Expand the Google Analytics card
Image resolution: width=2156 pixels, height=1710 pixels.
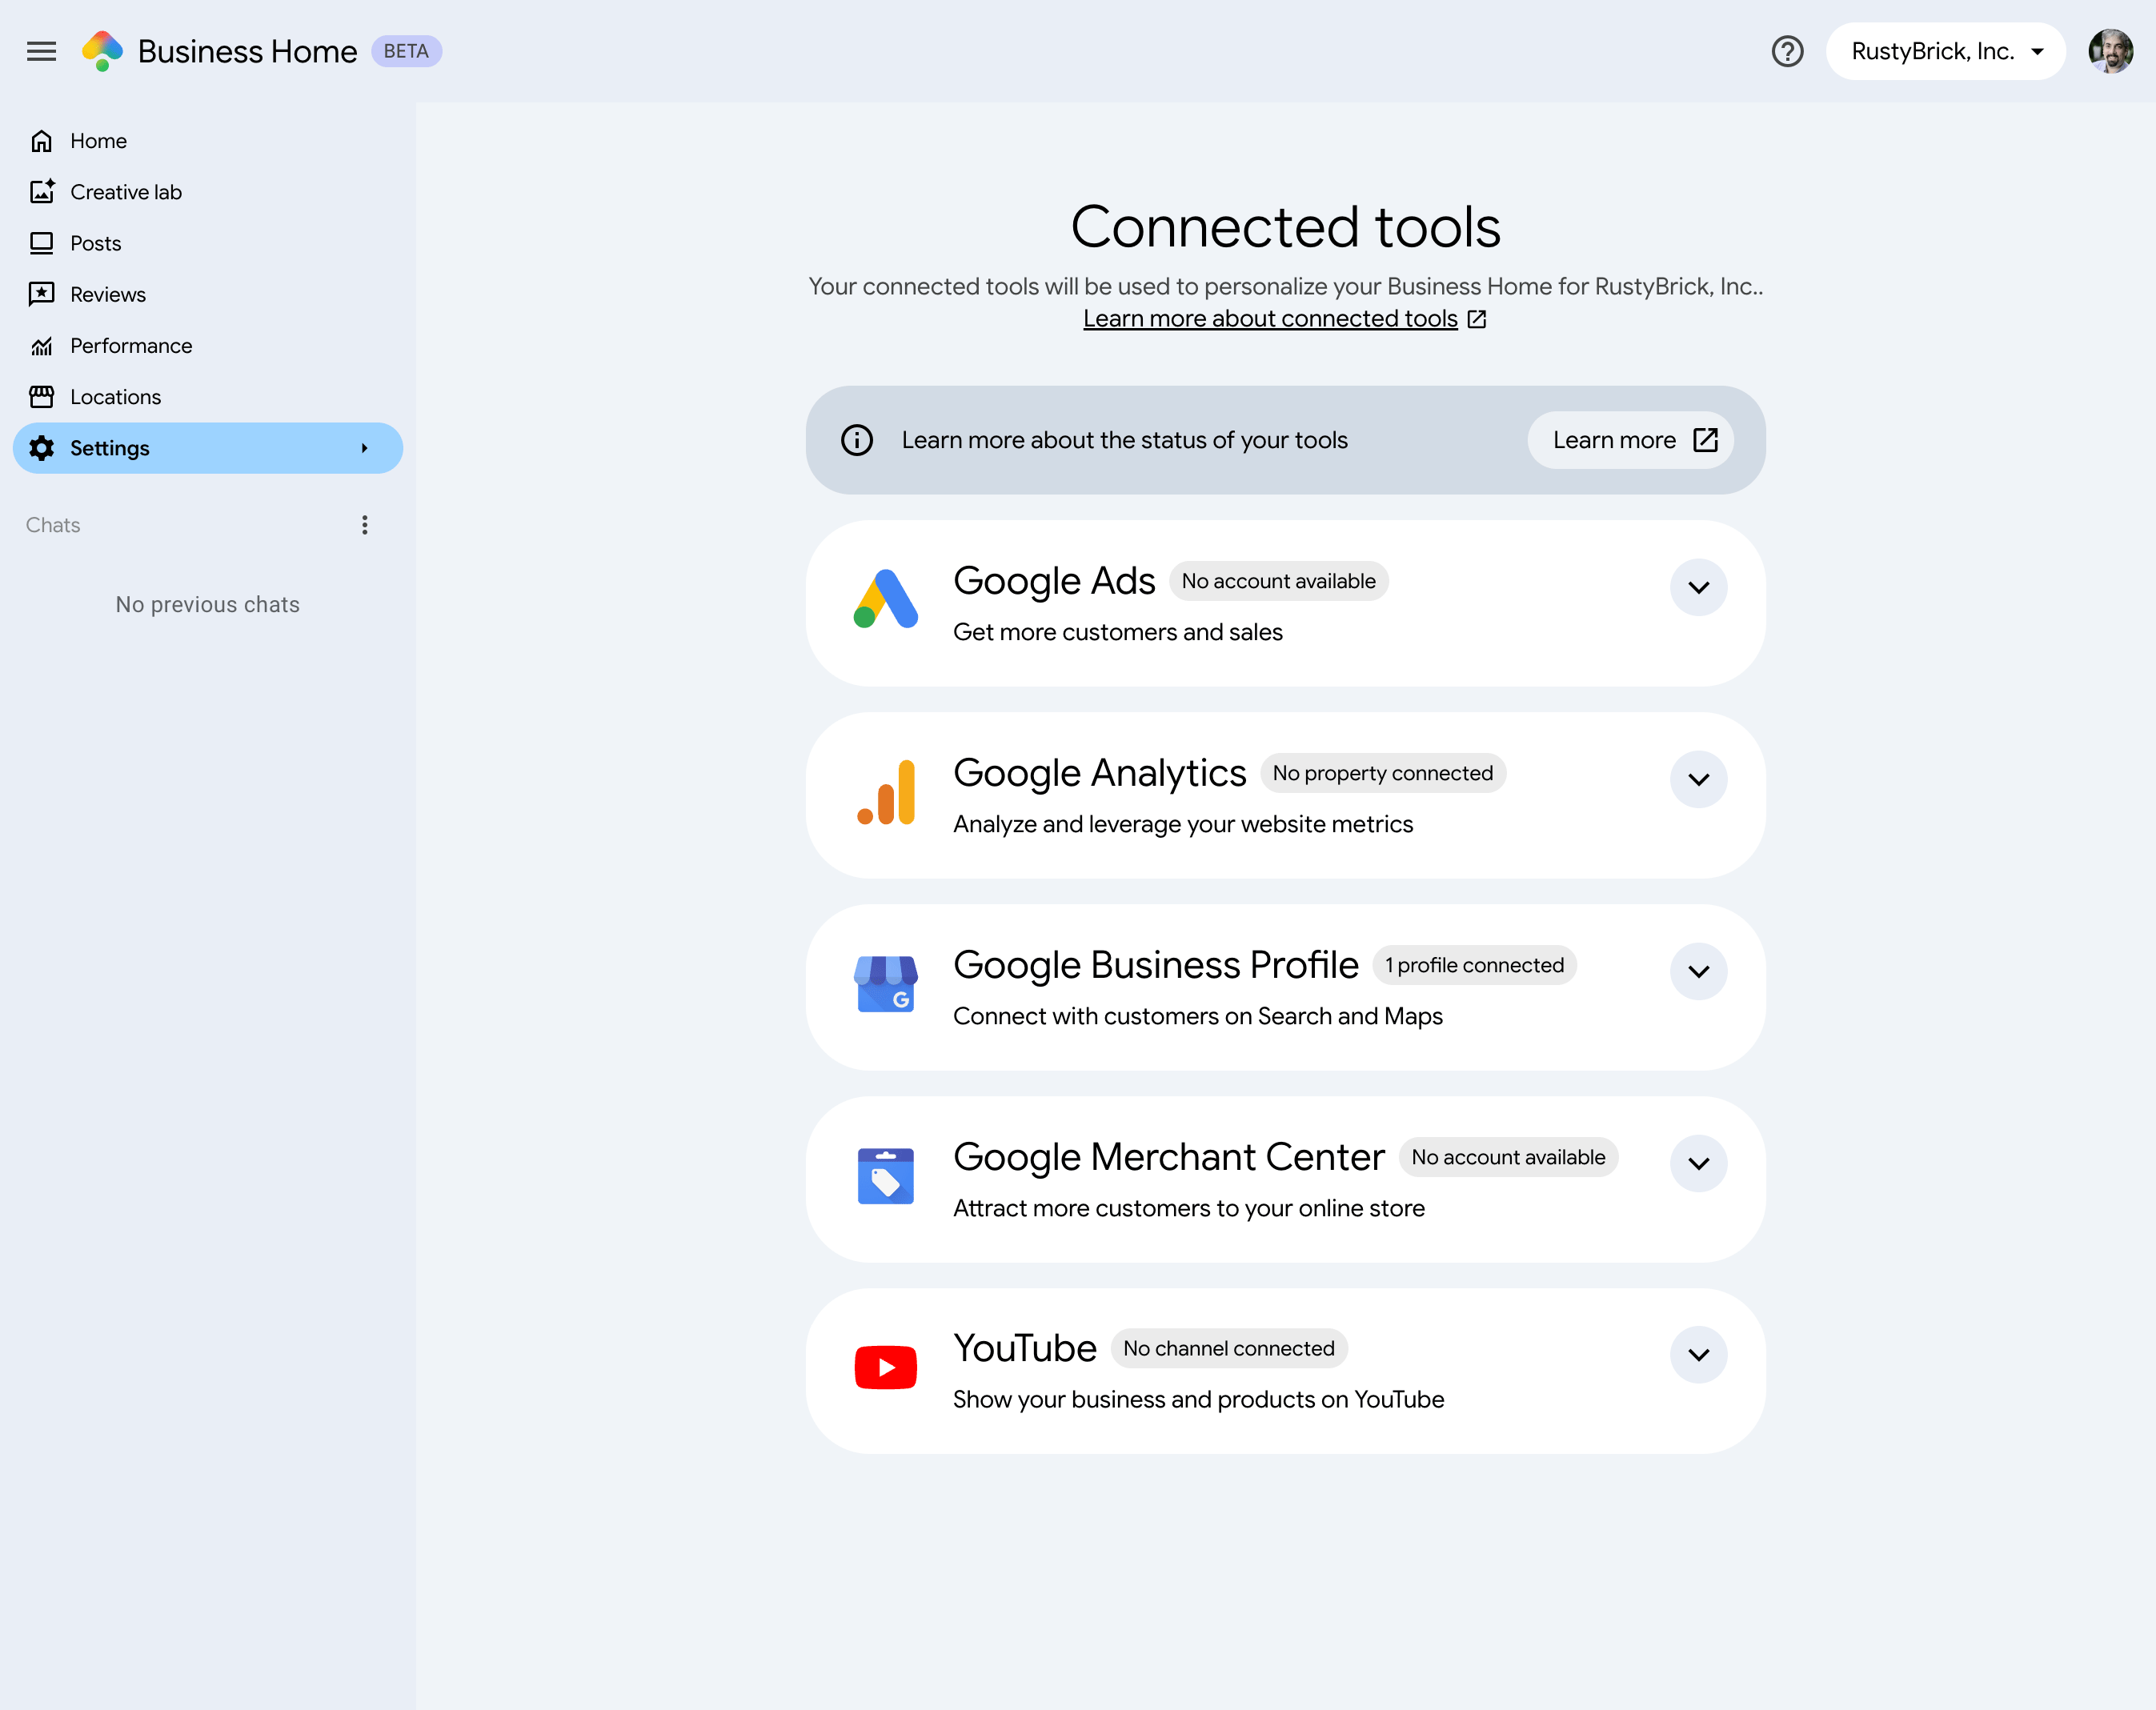[1698, 779]
